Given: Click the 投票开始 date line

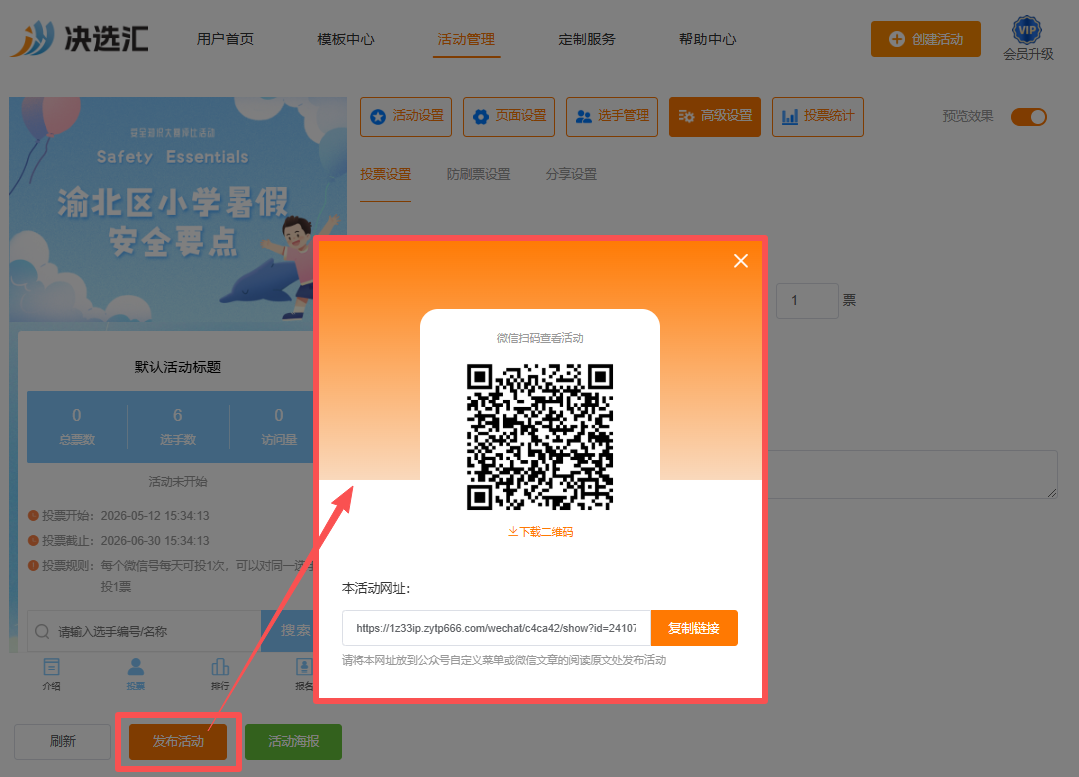Looking at the screenshot, I should 118,515.
